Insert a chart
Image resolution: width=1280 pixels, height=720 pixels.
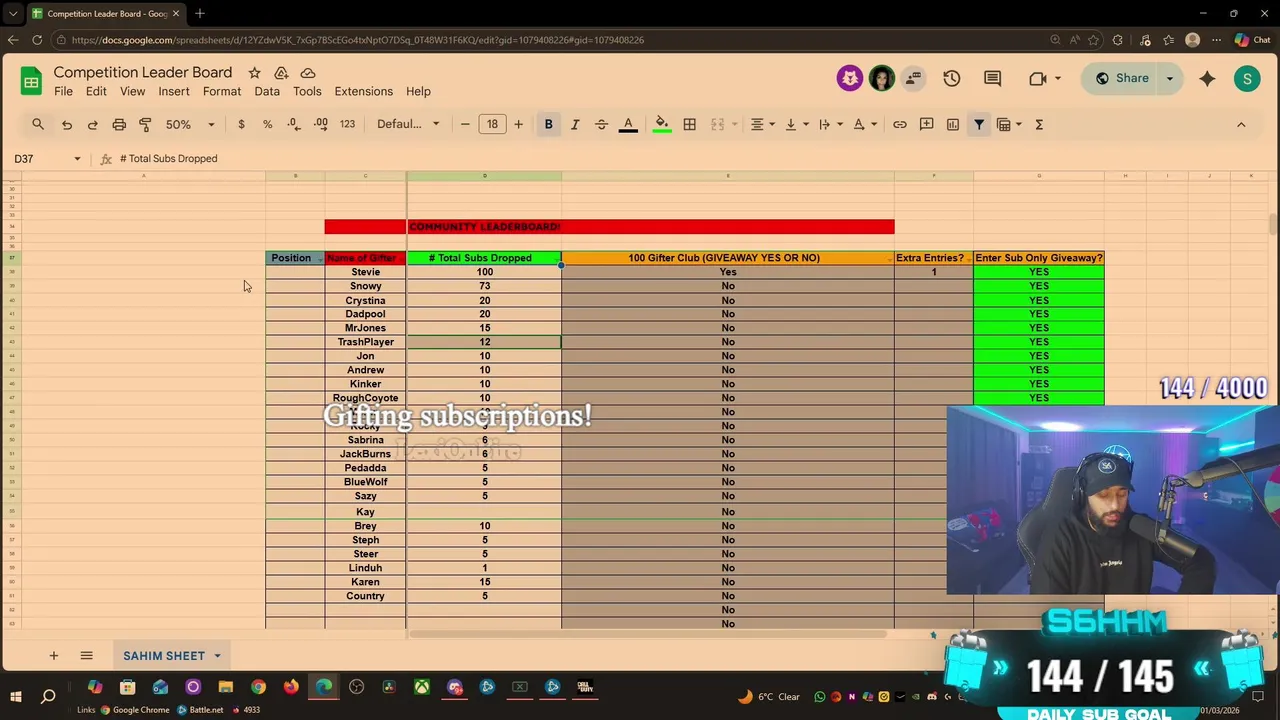coord(952,124)
